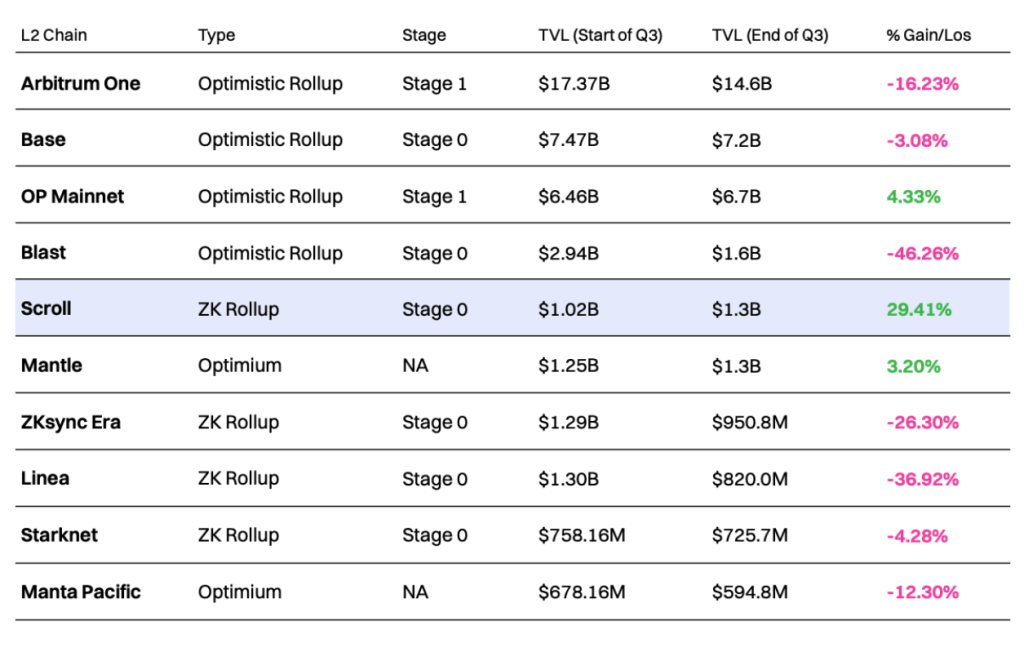
Task: Select the Base chain name
Action: point(42,140)
